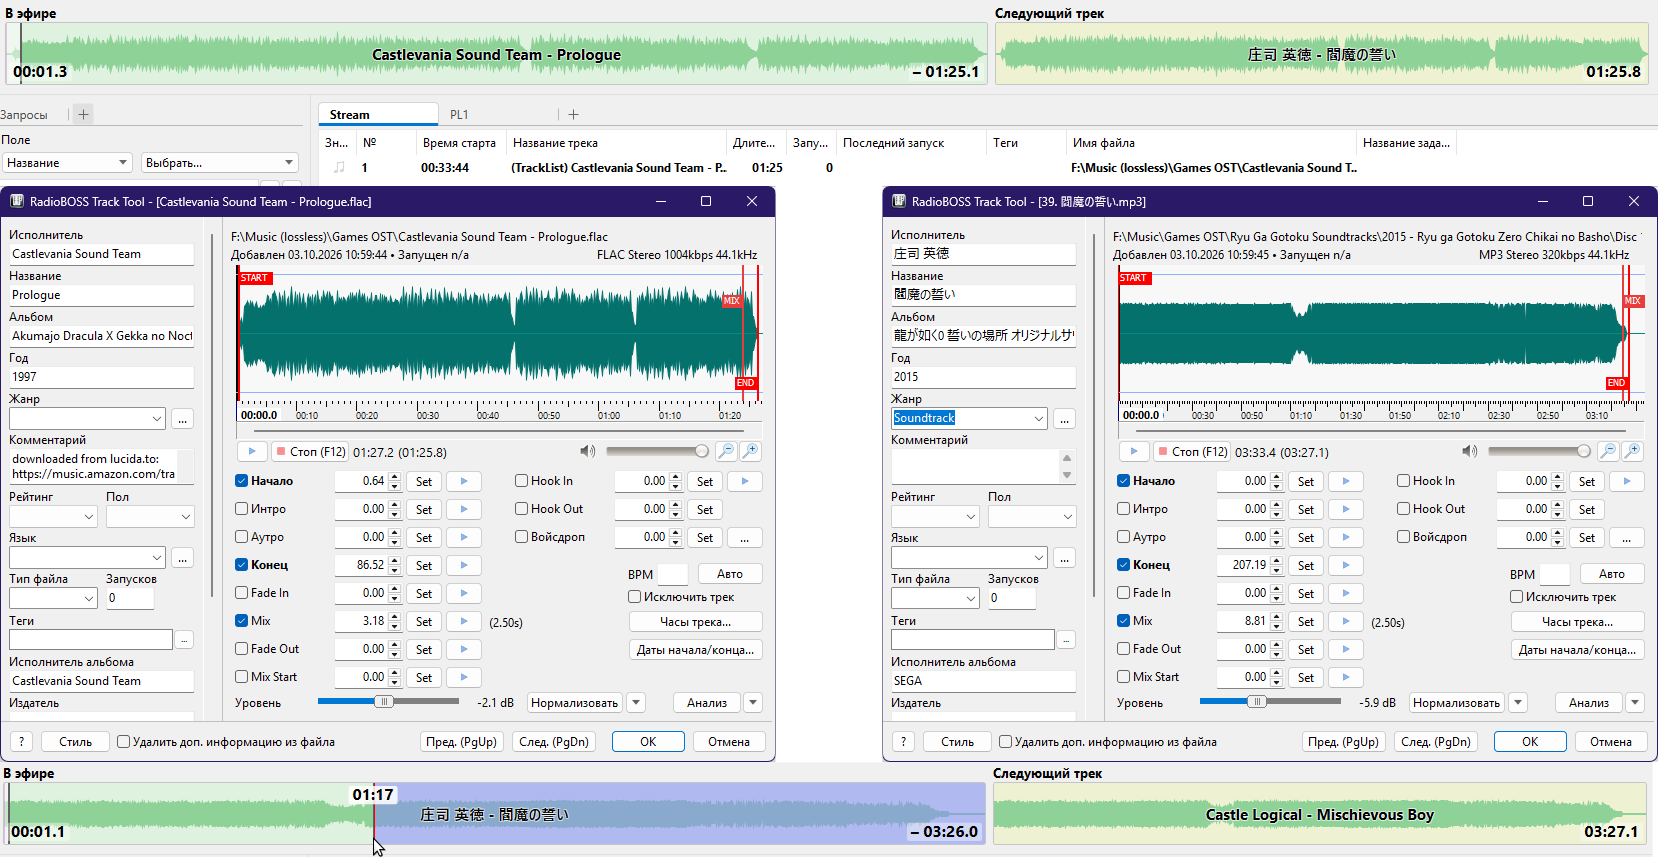The width and height of the screenshot is (1658, 857).
Task: Add a new playlist tab with the plus icon
Action: coord(573,115)
